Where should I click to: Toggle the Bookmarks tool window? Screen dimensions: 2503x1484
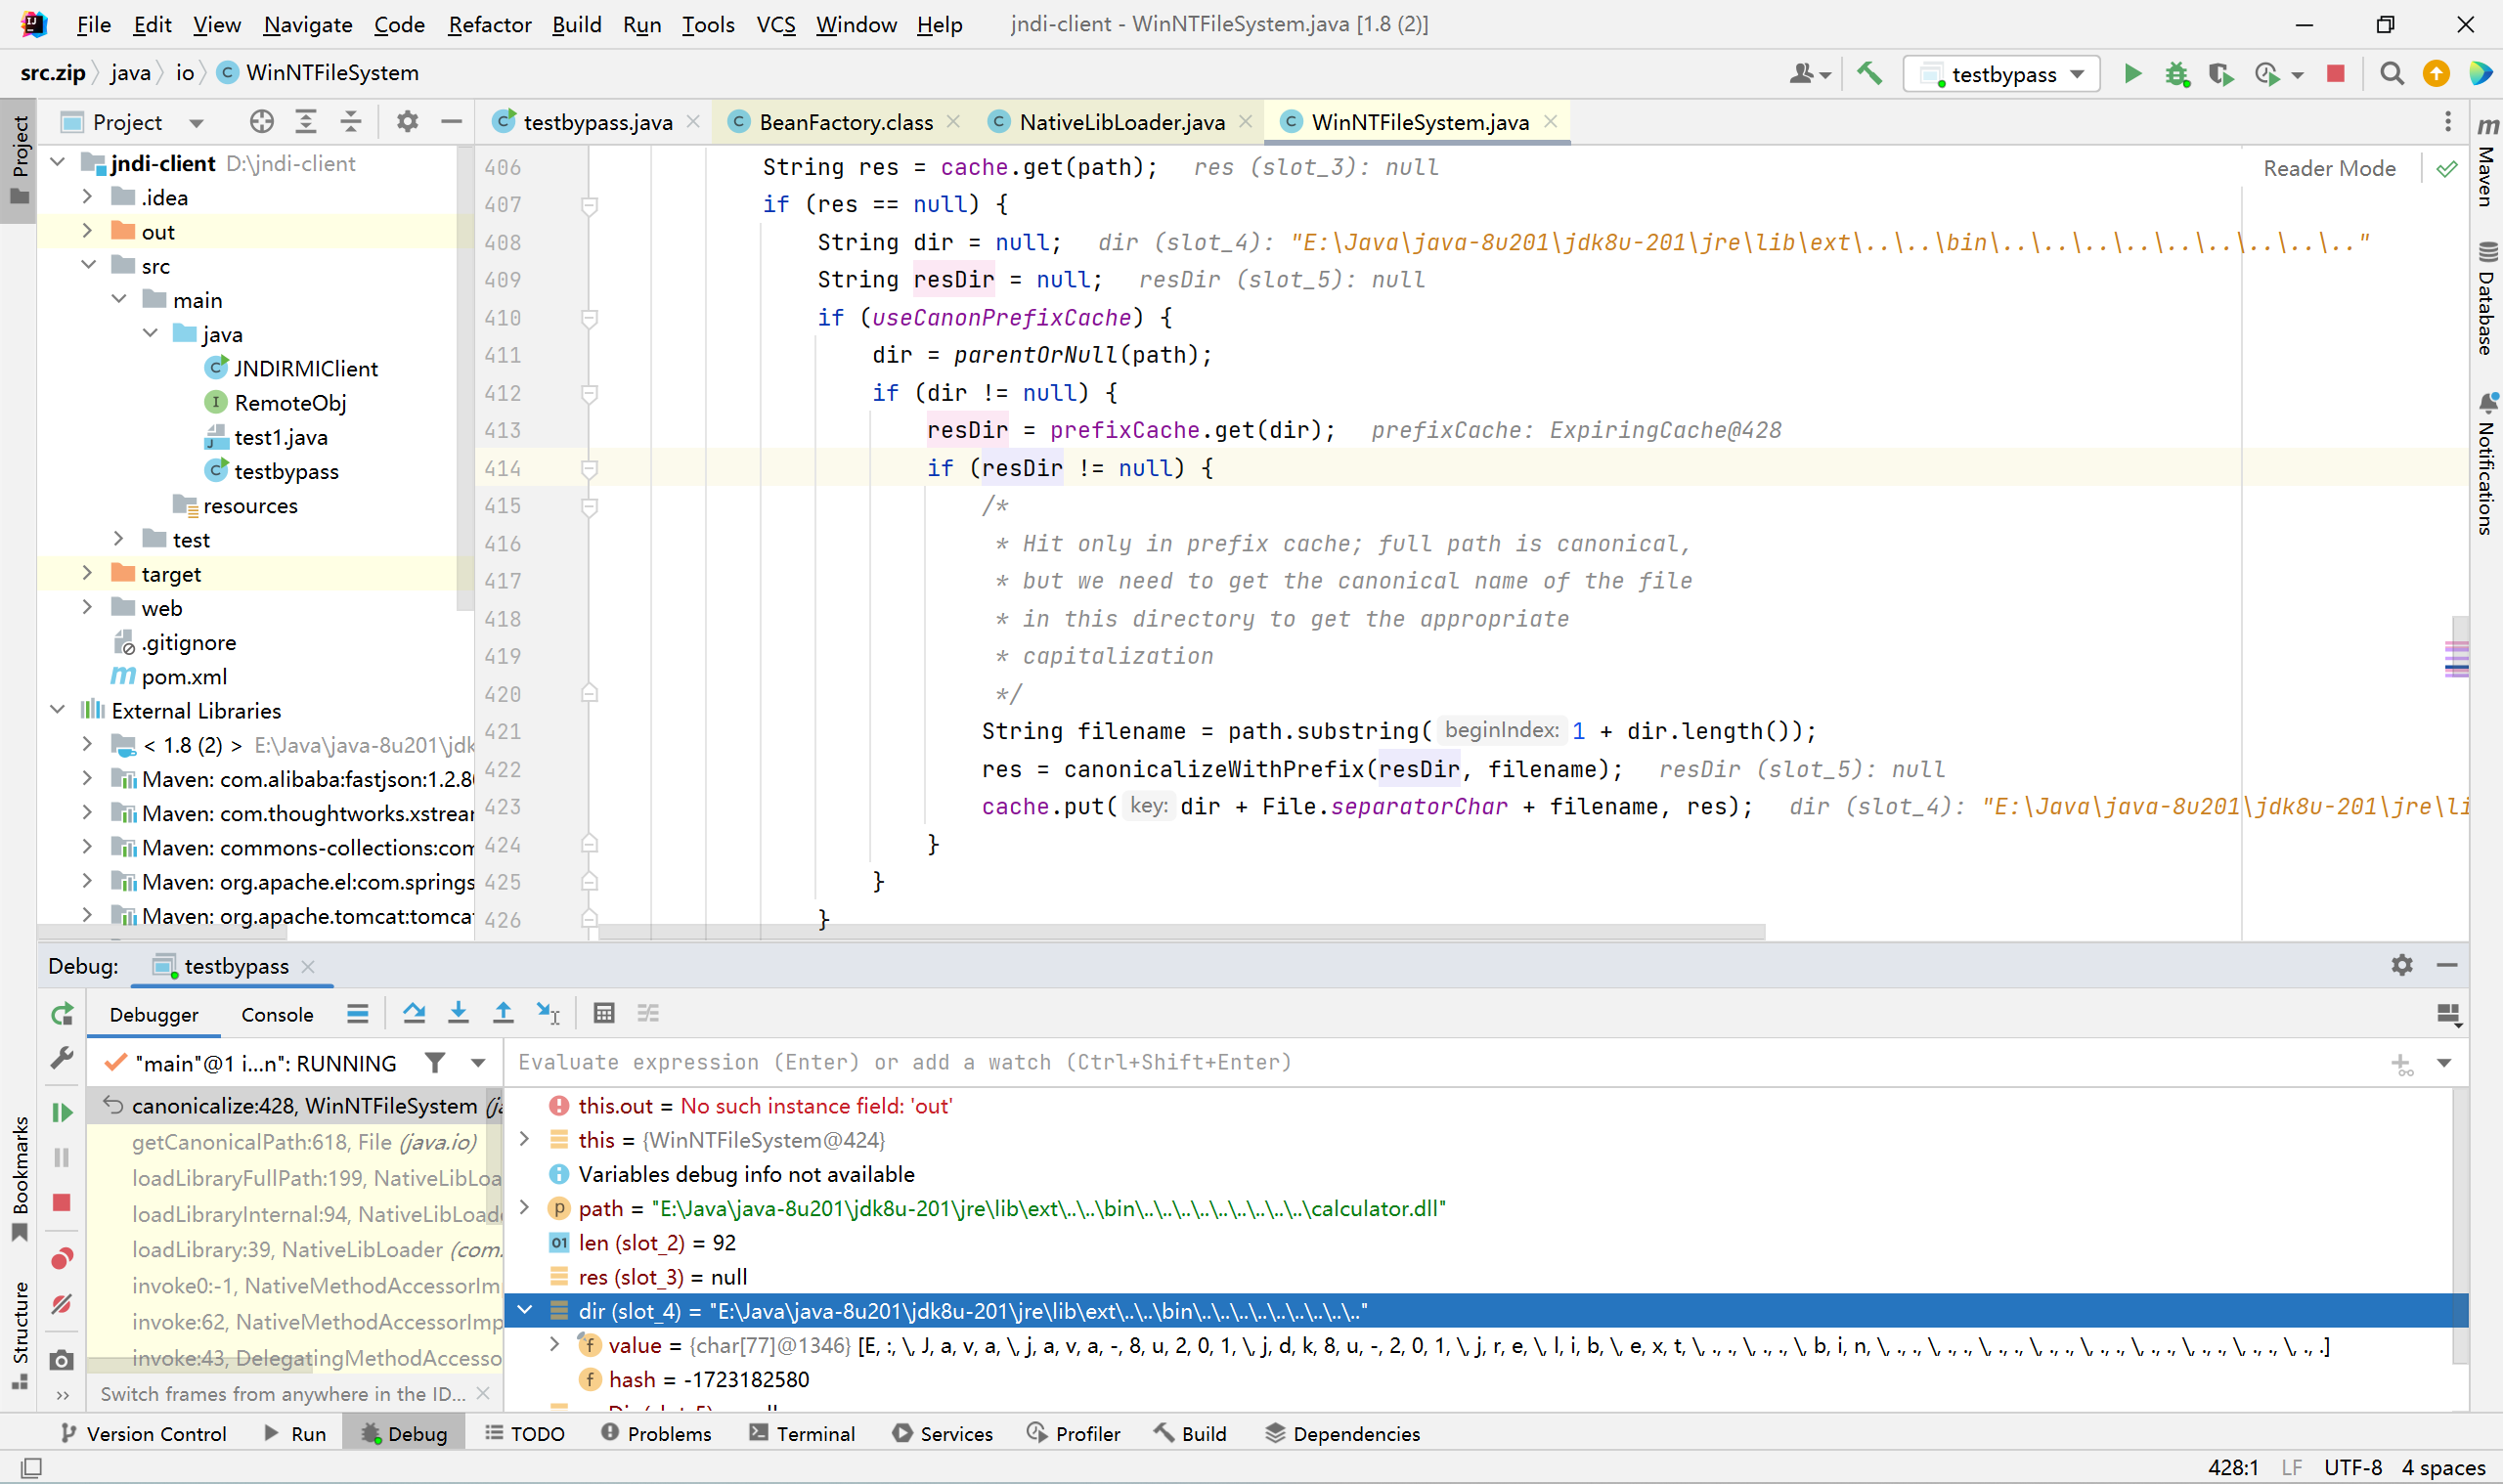pos(19,1180)
